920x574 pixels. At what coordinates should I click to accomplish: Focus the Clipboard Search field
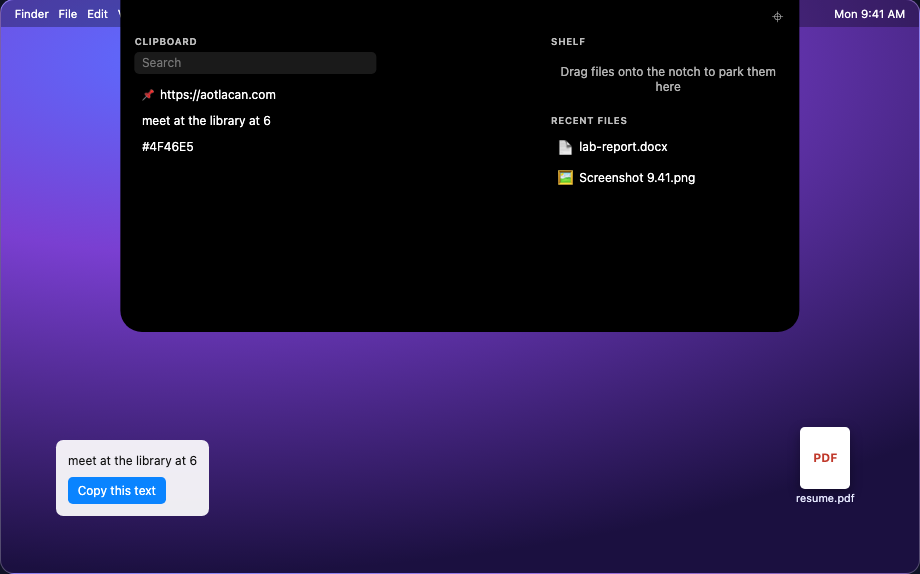[255, 63]
